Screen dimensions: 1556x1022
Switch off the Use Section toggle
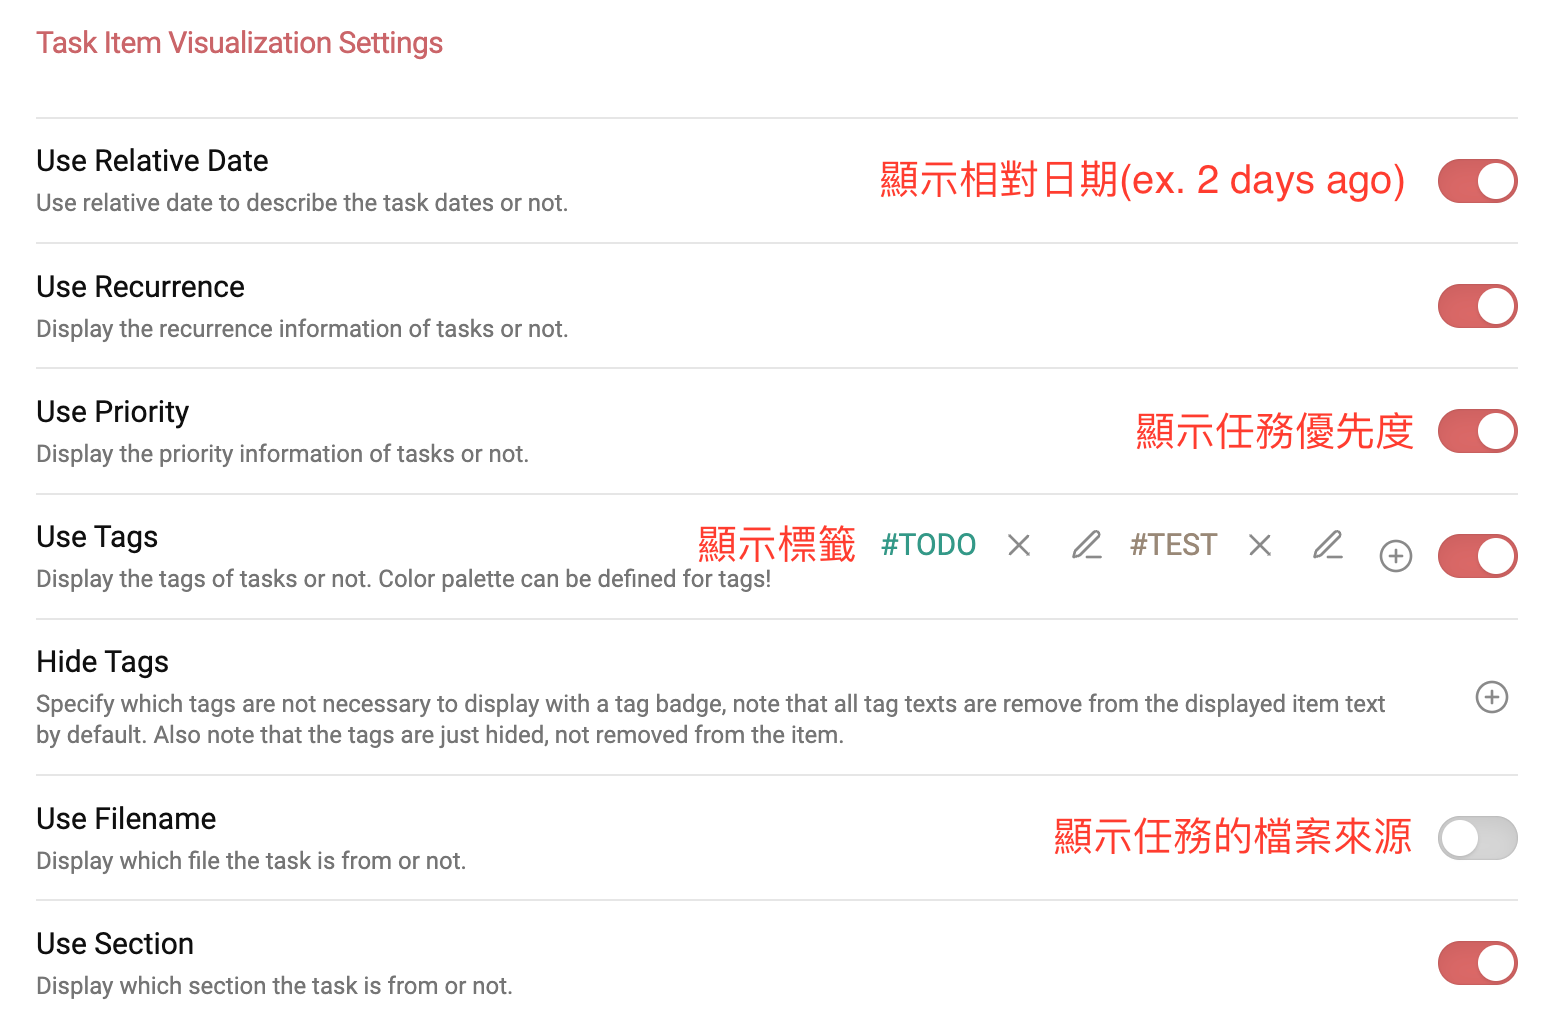1477,963
